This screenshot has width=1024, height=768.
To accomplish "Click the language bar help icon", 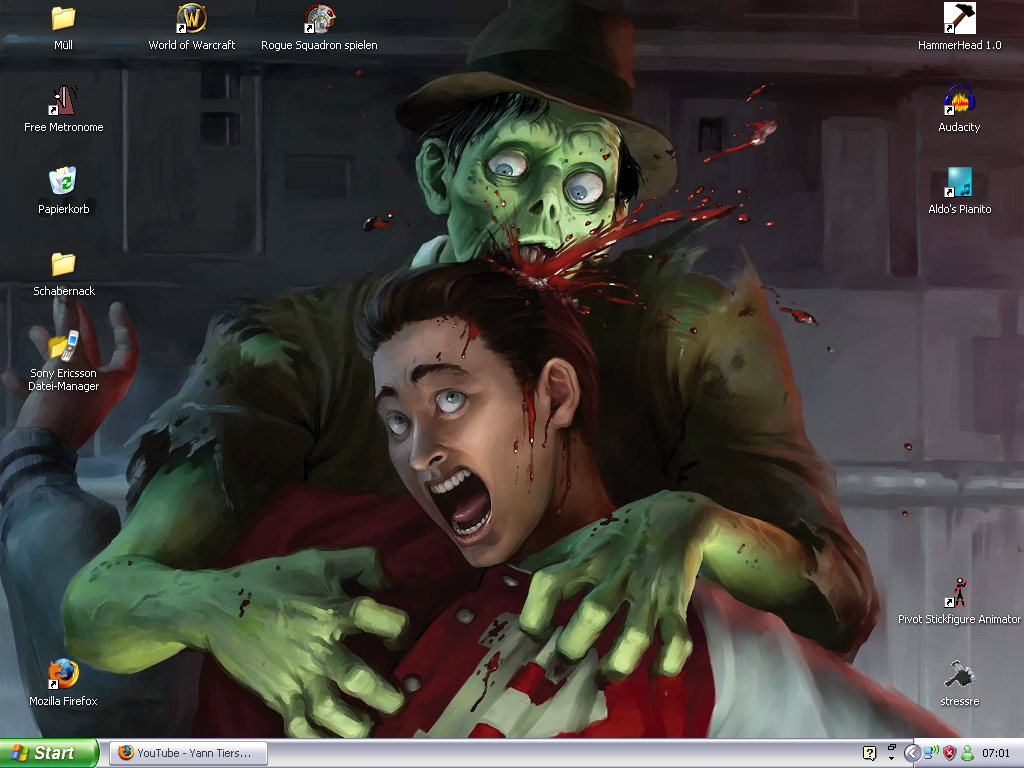I will click(x=869, y=753).
